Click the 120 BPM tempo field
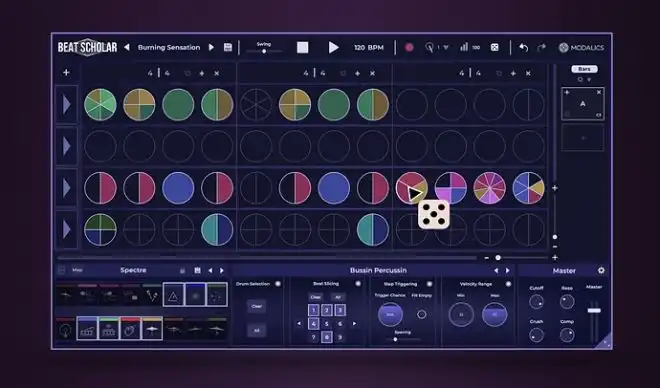Screen dimensions: 660x388 [x=369, y=48]
